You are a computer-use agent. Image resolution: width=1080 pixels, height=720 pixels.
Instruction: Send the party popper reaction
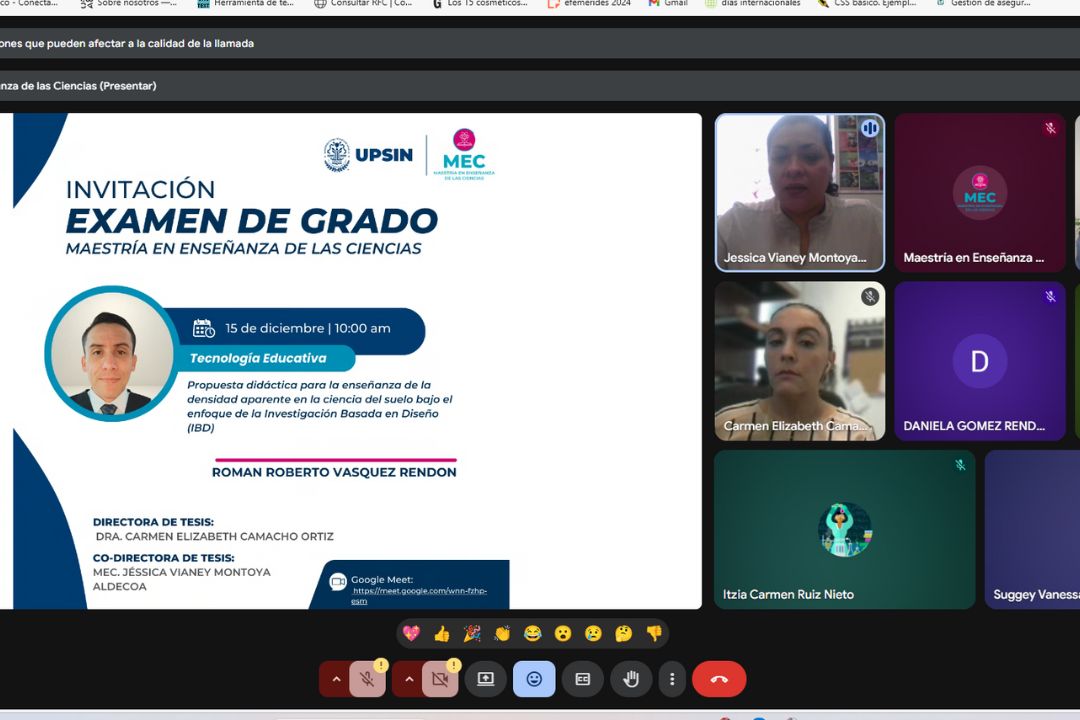472,633
